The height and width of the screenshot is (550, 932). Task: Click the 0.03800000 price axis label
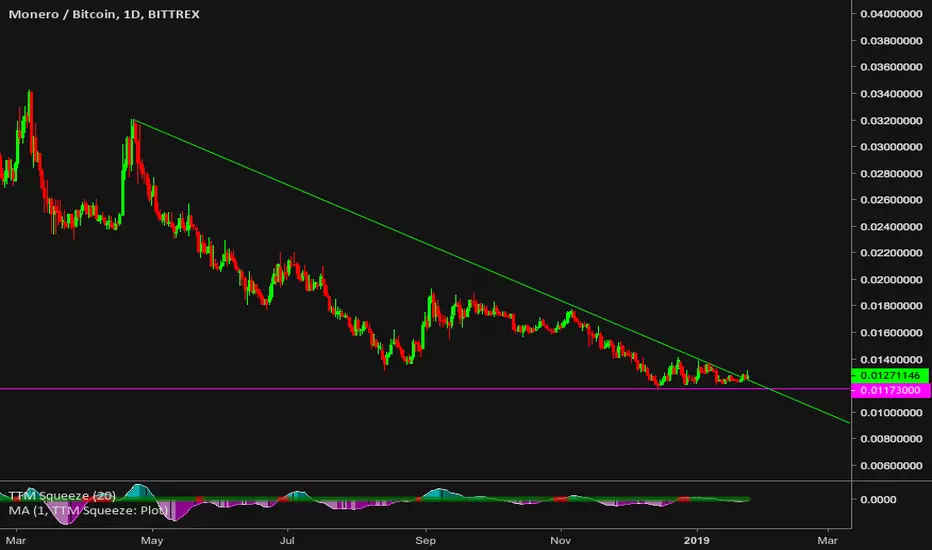pyautogui.click(x=891, y=41)
